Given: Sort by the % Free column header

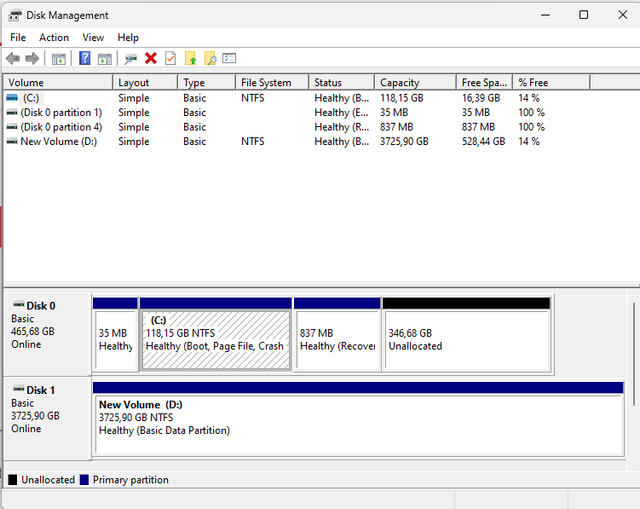Looking at the screenshot, I should pyautogui.click(x=551, y=82).
